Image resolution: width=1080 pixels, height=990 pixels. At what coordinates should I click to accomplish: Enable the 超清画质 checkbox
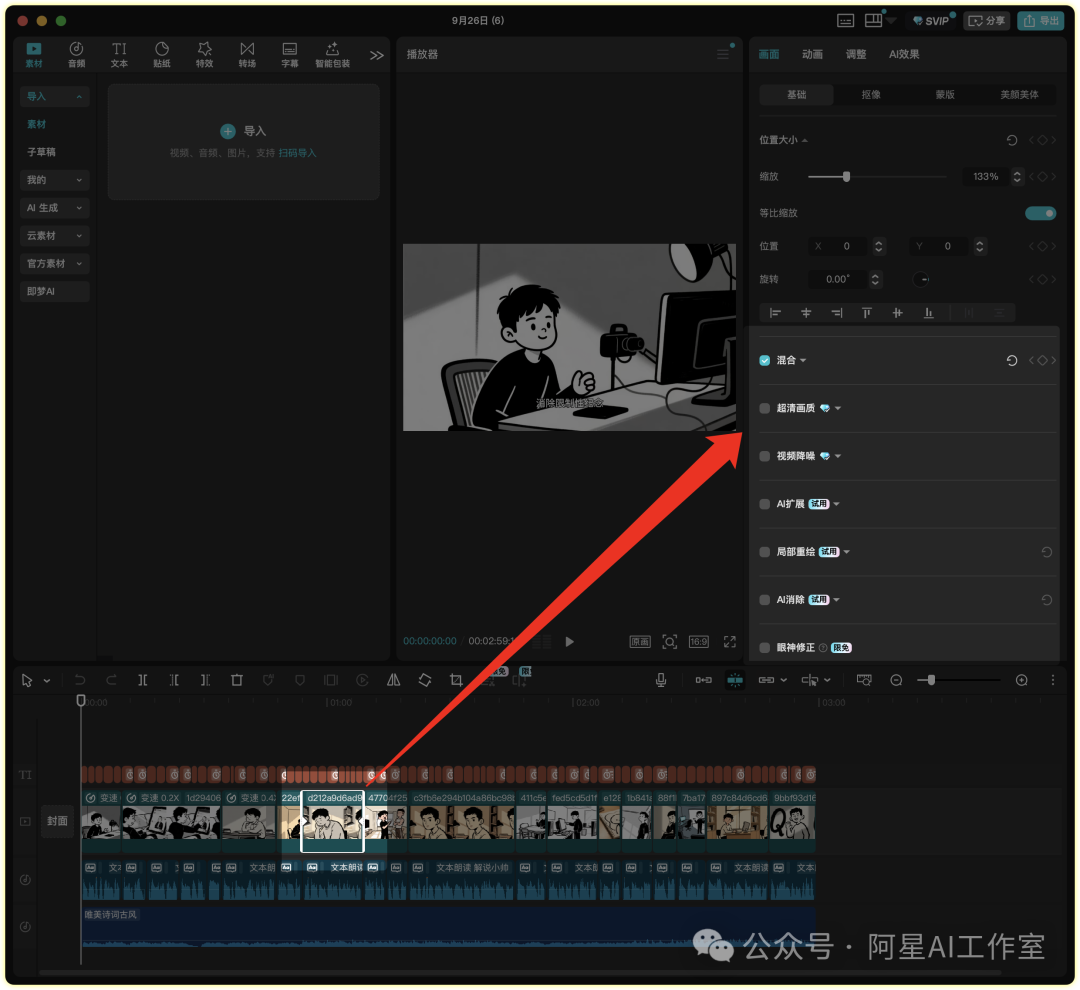point(765,408)
